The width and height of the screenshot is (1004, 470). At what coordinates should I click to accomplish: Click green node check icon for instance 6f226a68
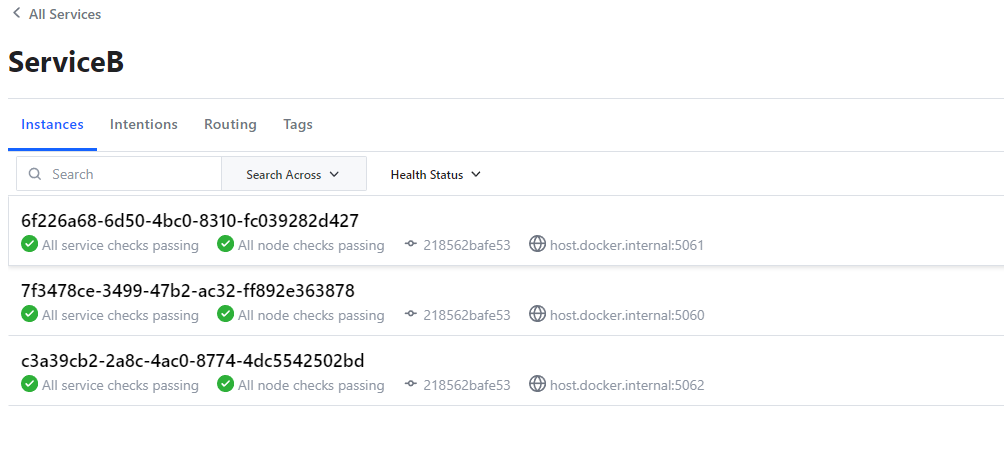point(226,245)
